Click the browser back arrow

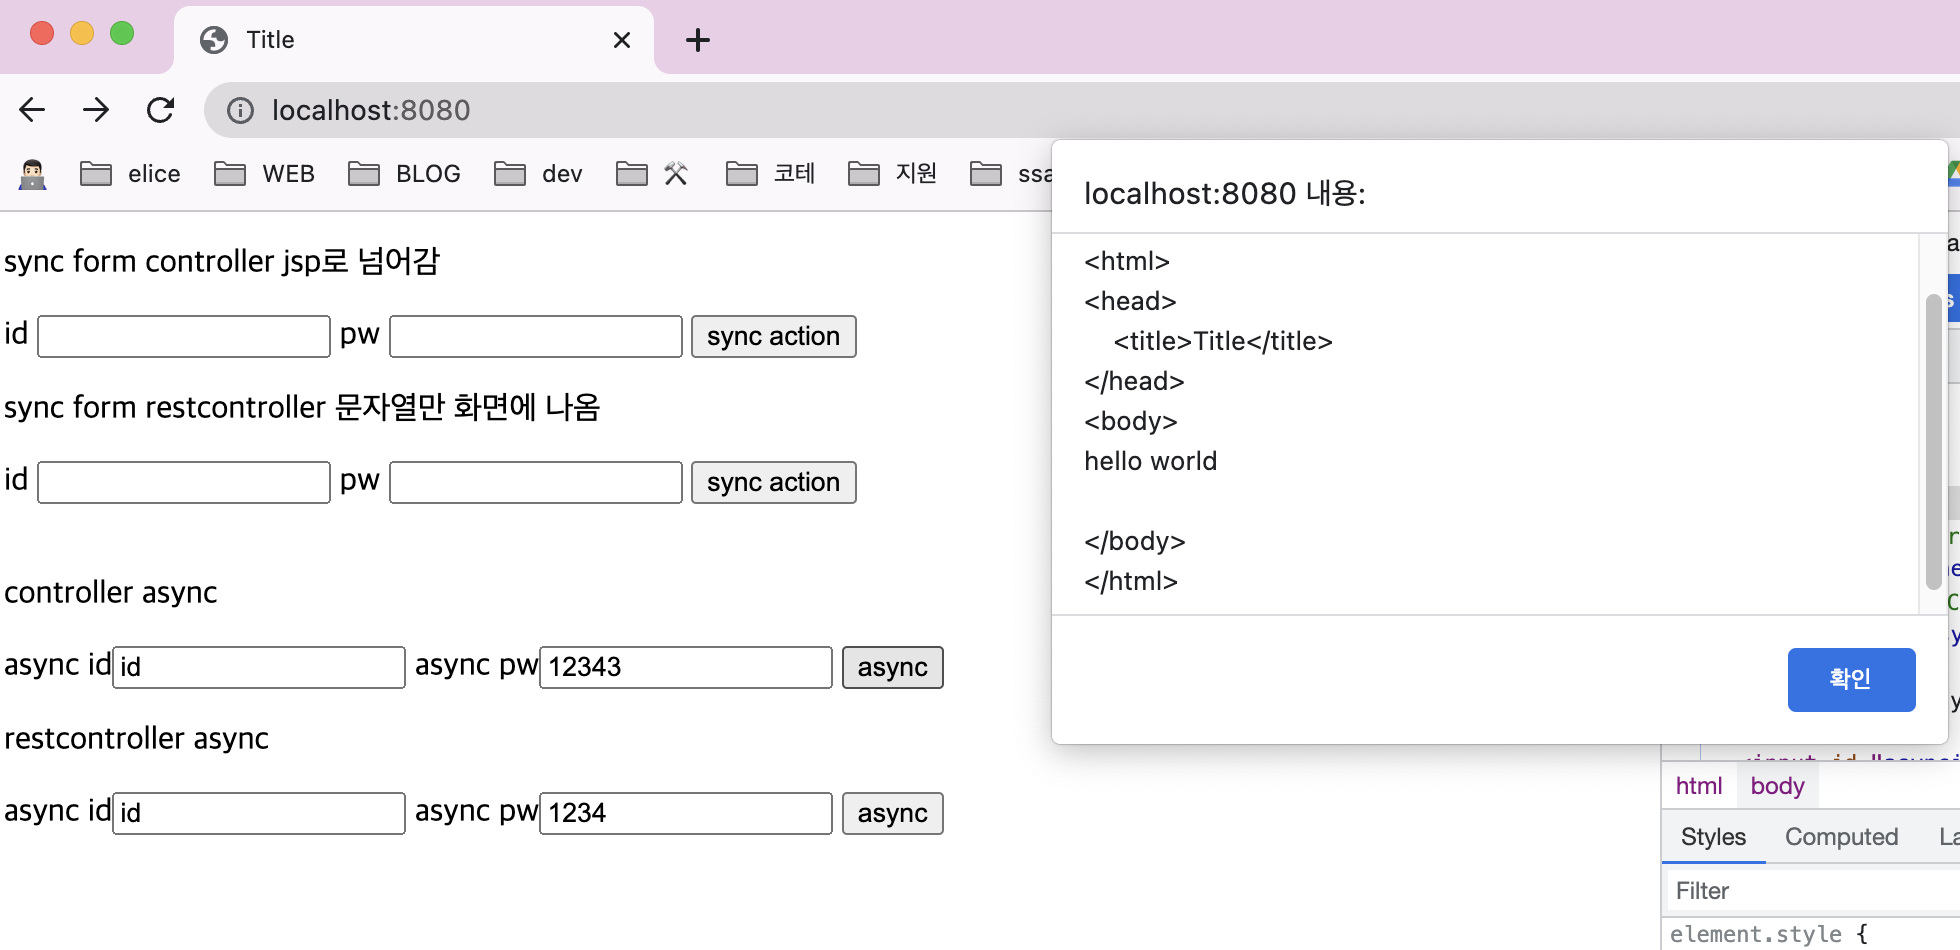(x=32, y=110)
